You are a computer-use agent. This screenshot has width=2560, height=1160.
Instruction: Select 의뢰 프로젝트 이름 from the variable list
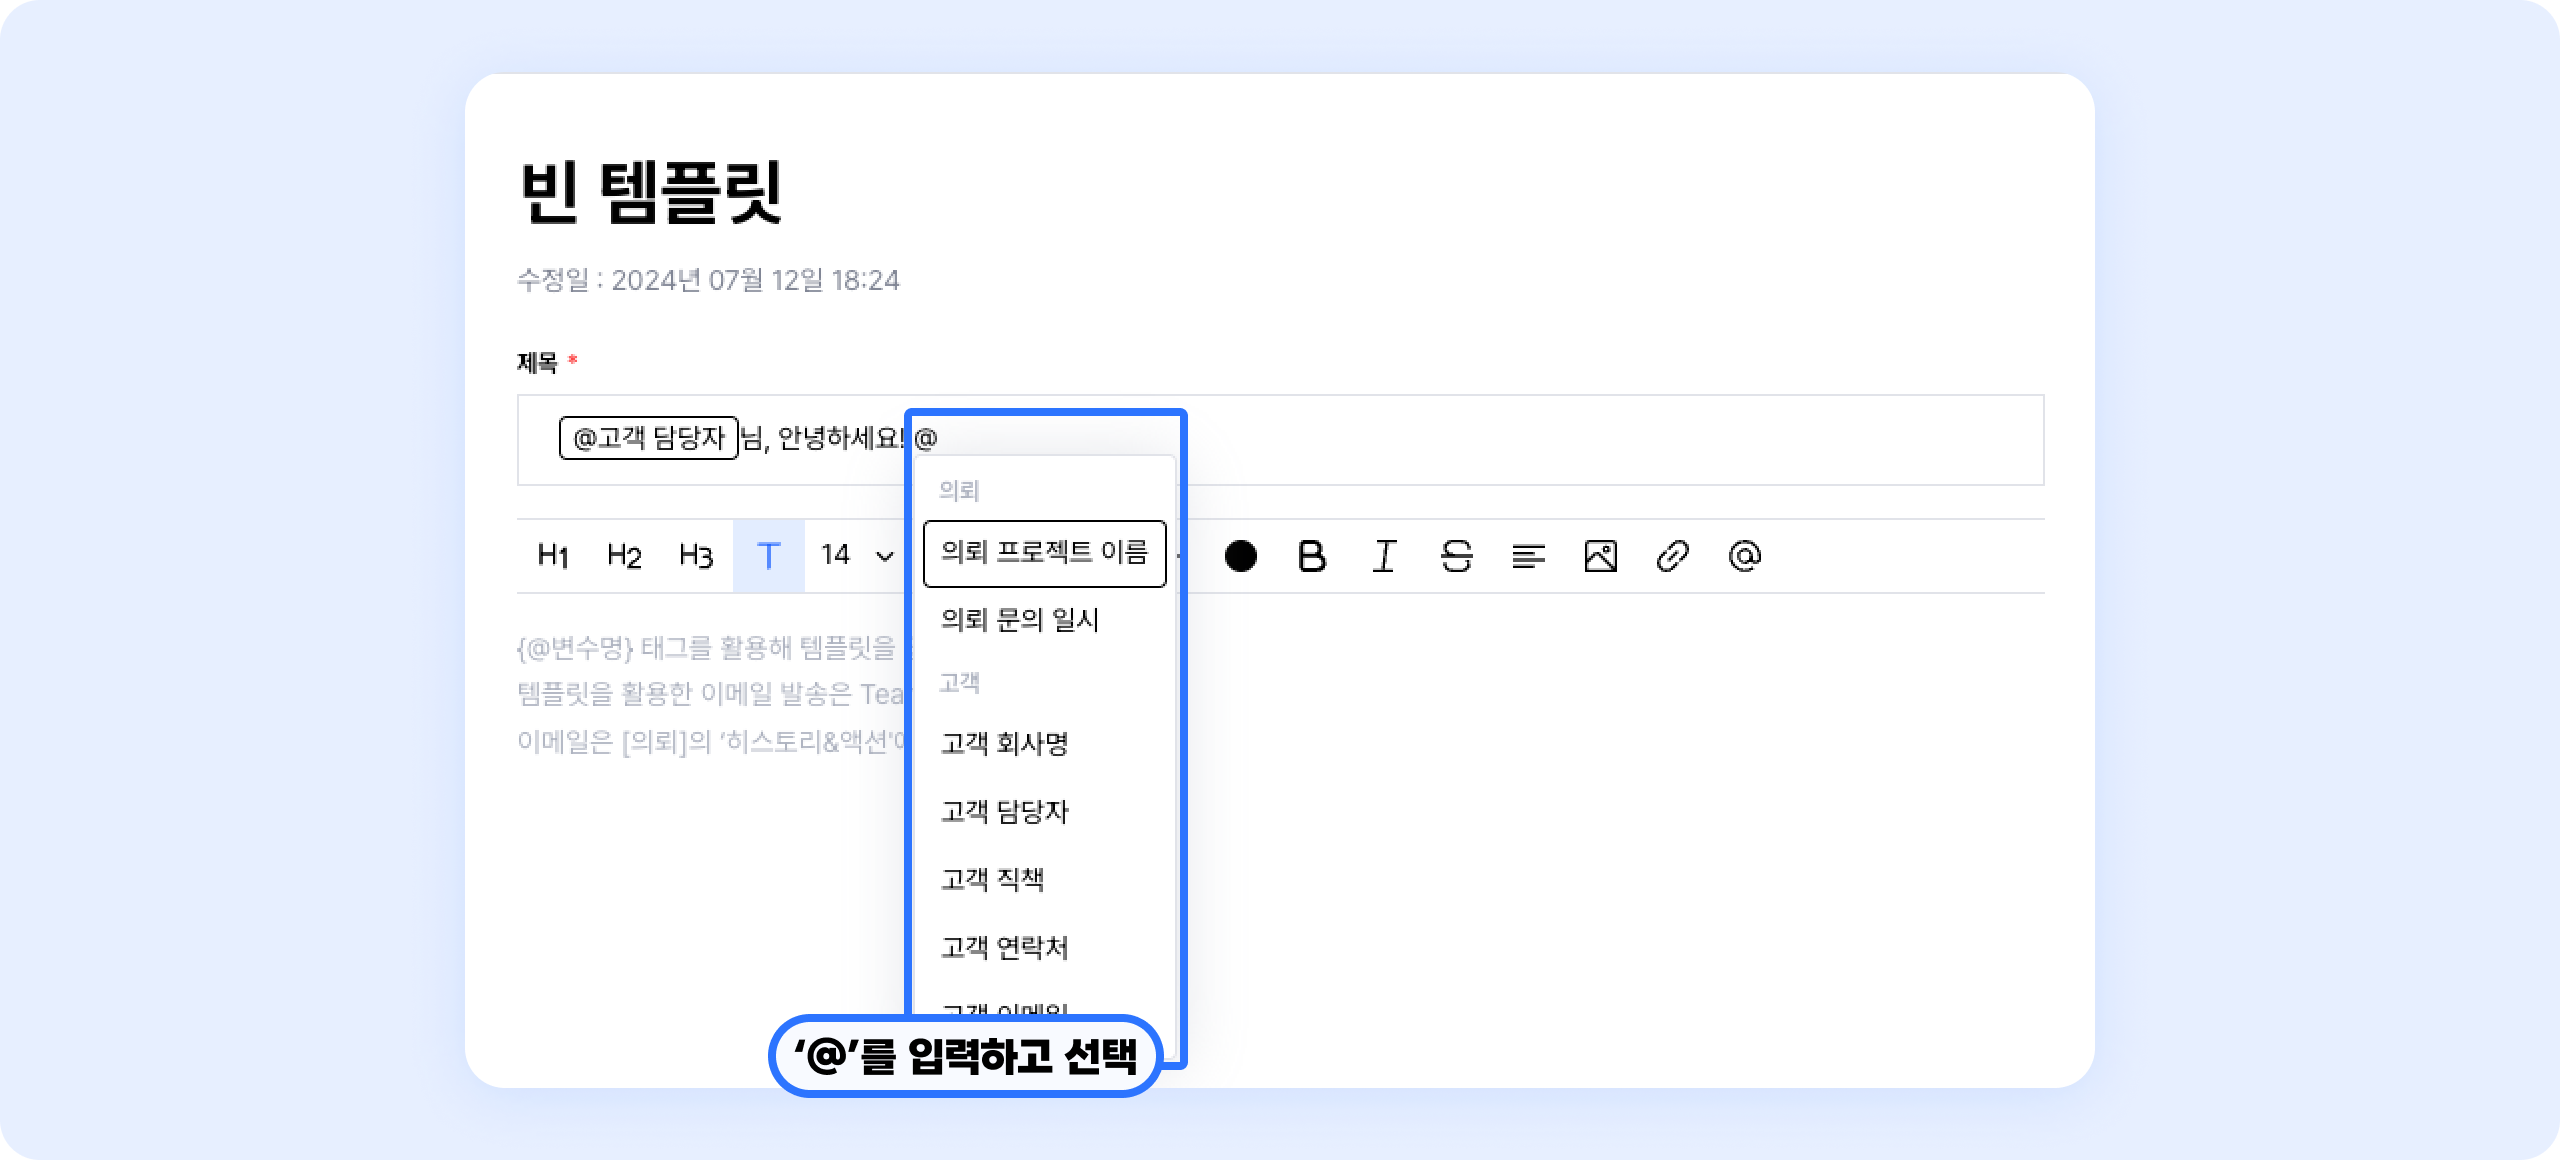pyautogui.click(x=1044, y=553)
